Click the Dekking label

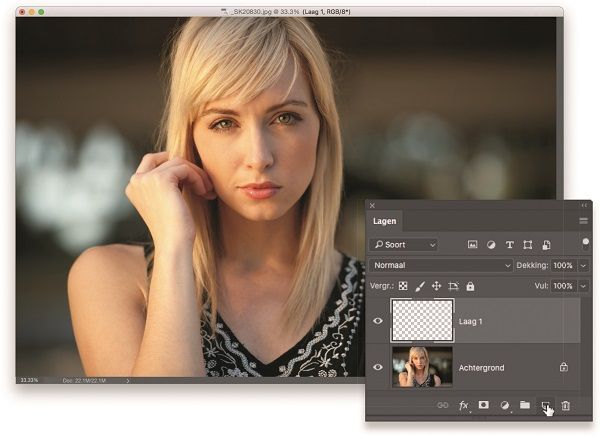[x=532, y=265]
